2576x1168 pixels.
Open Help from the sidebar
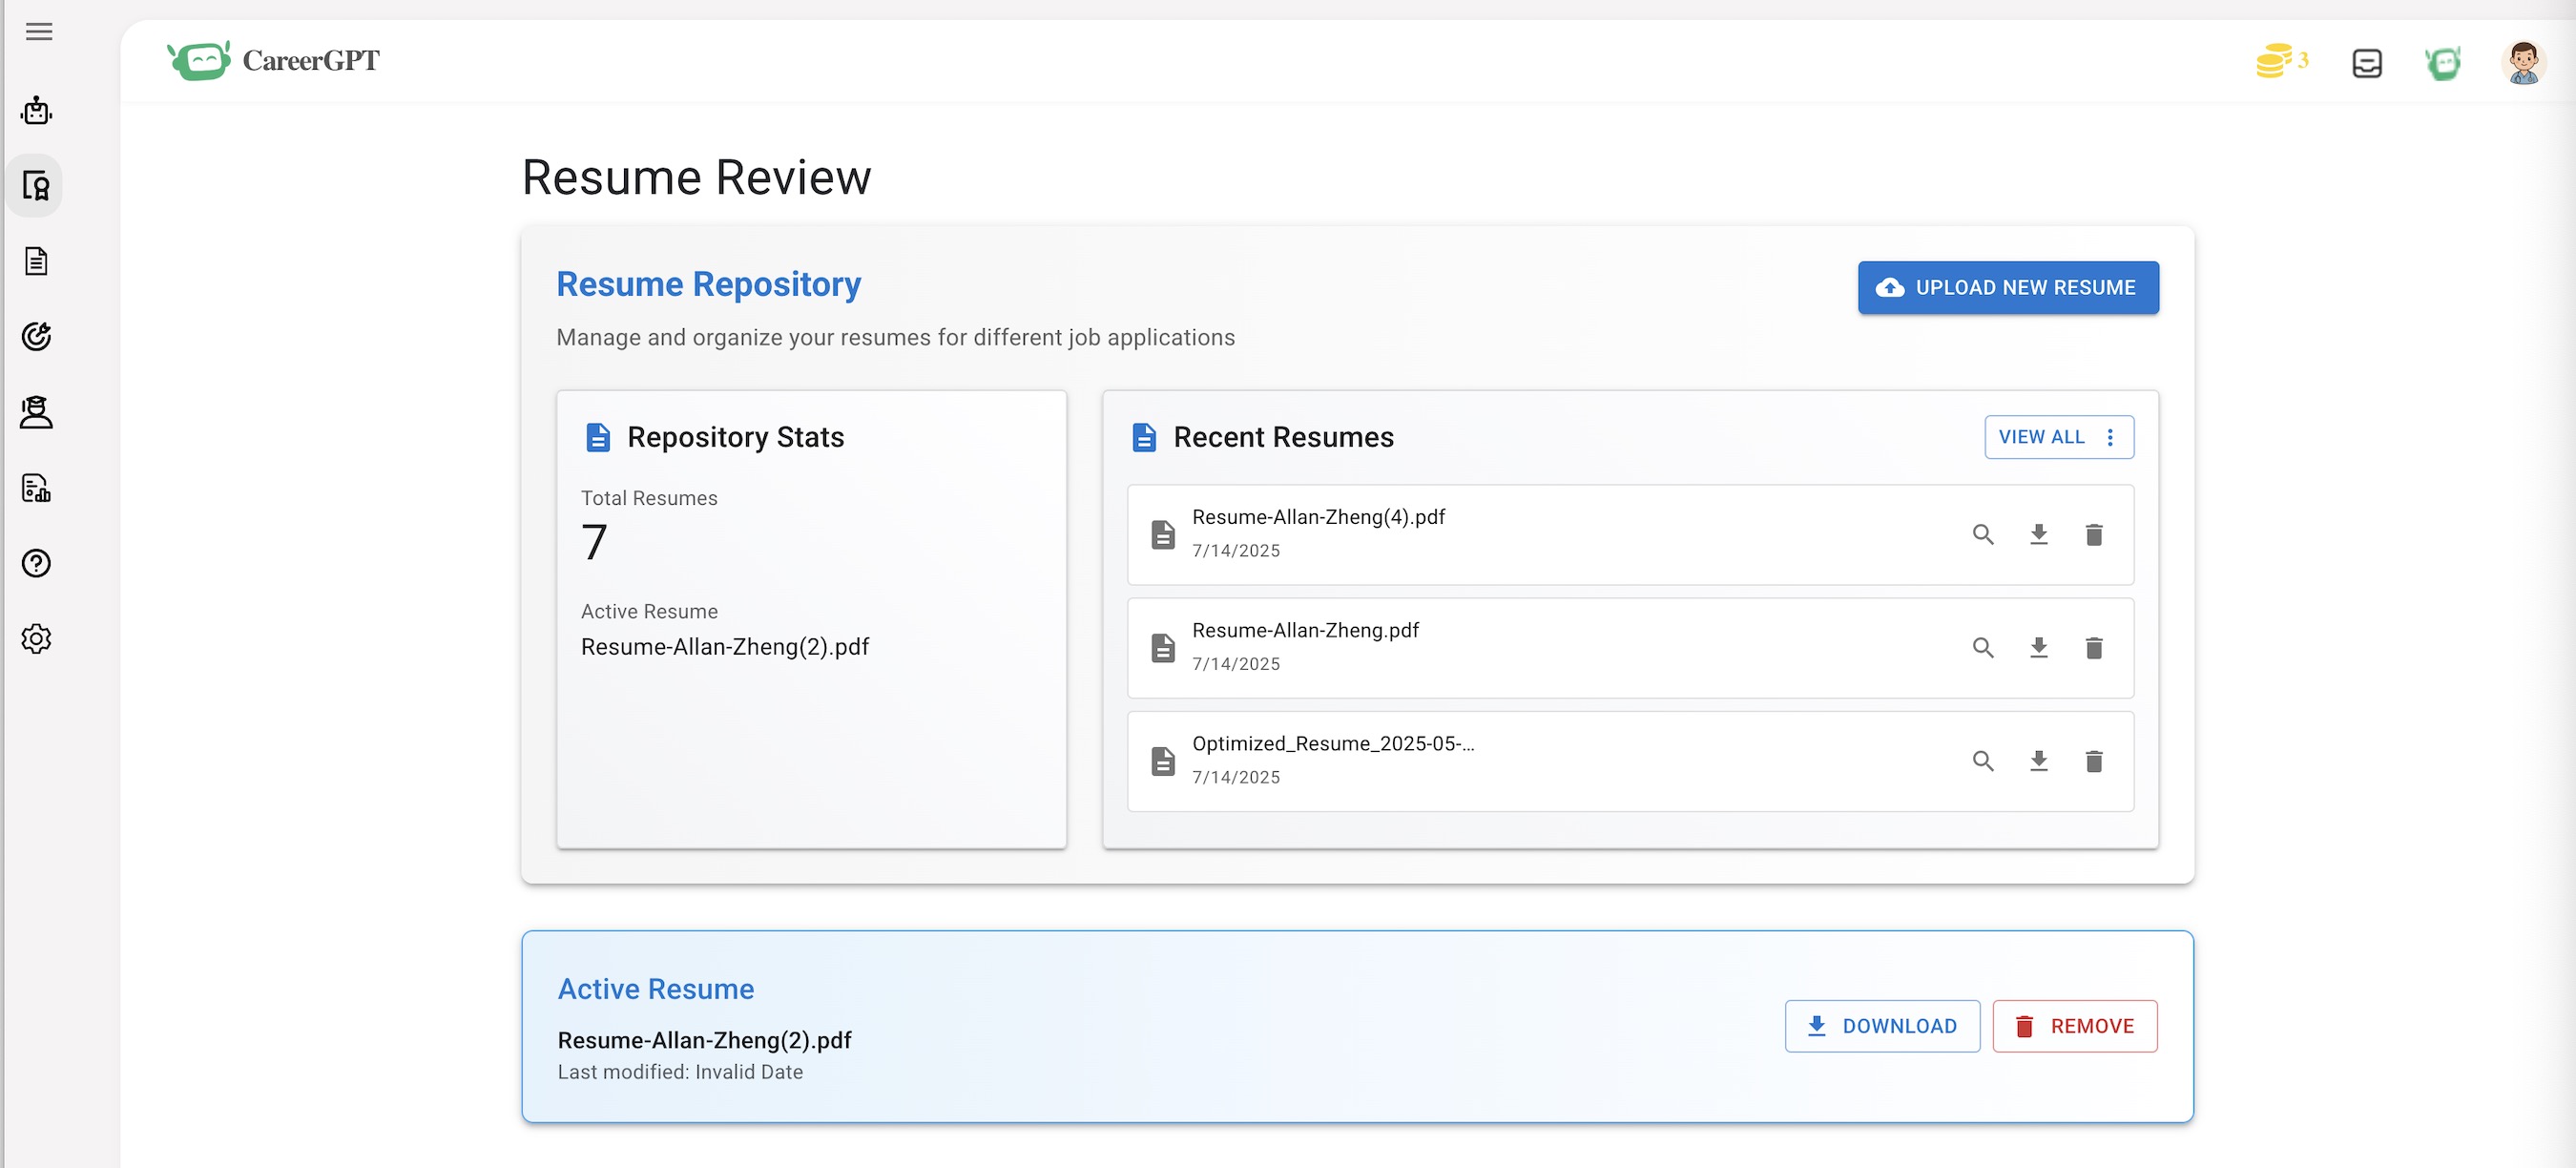point(37,564)
